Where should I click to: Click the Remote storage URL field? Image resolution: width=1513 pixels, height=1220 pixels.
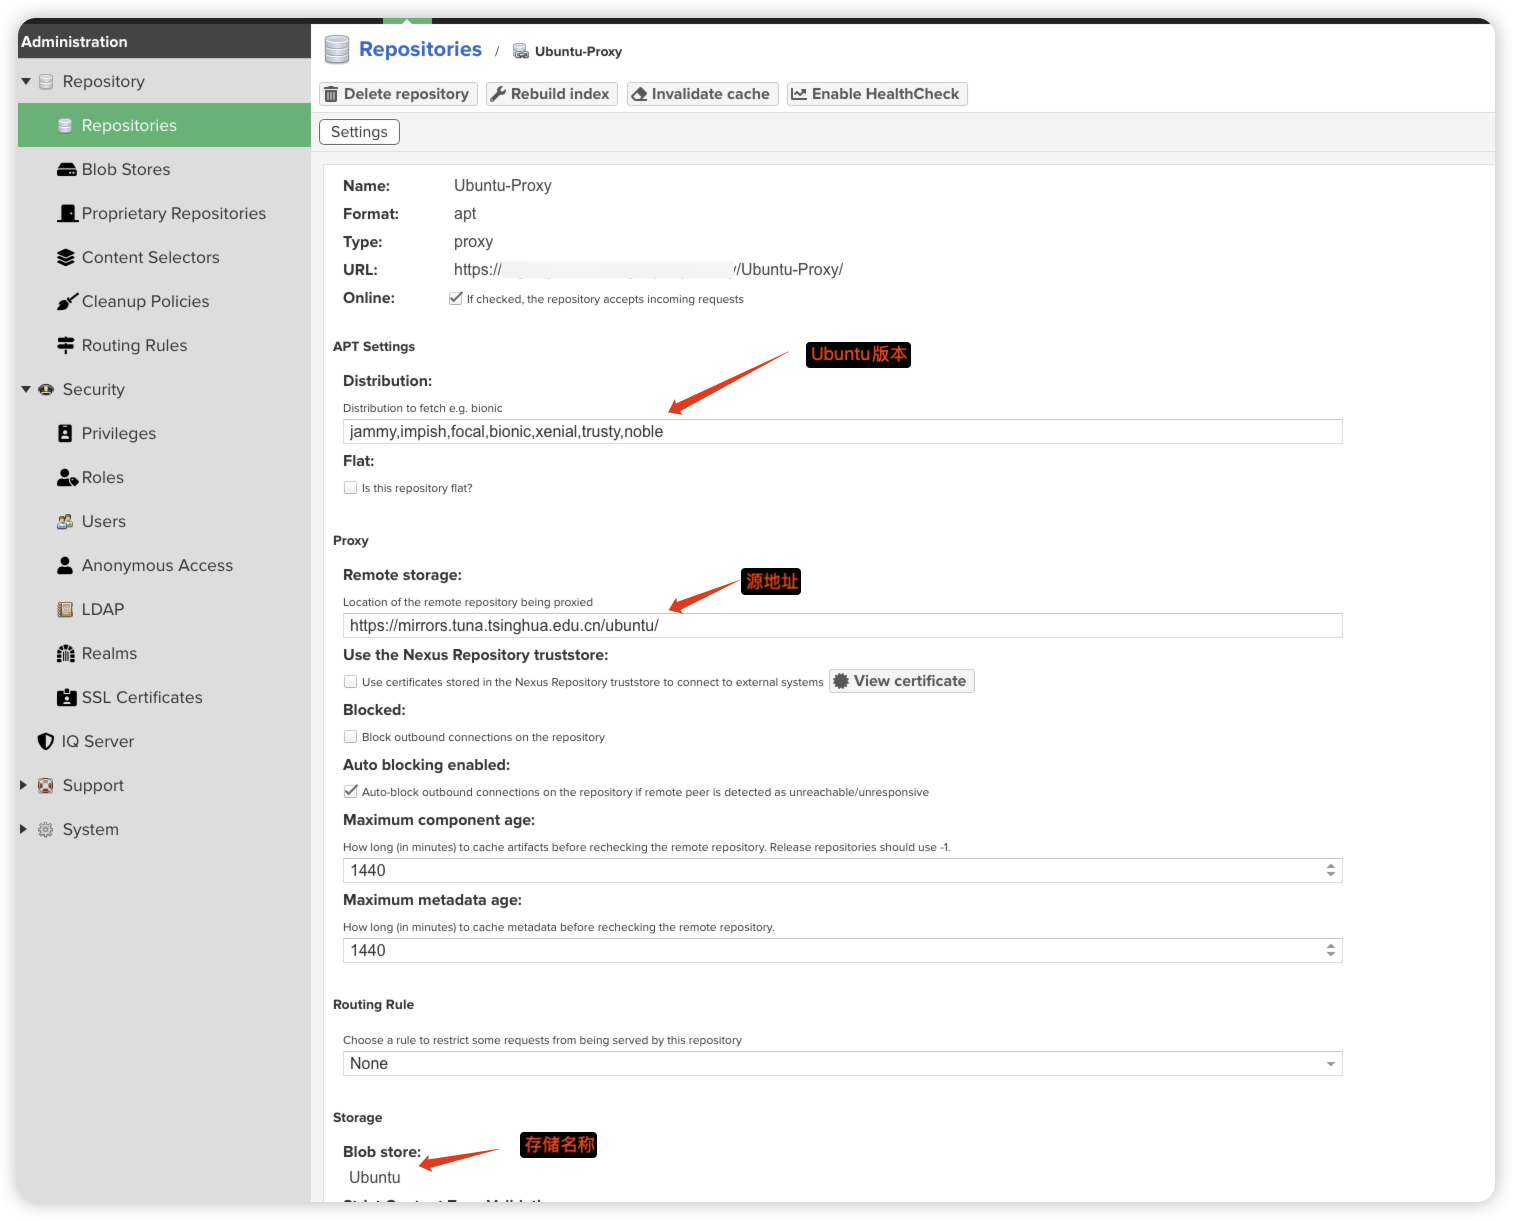click(x=842, y=626)
